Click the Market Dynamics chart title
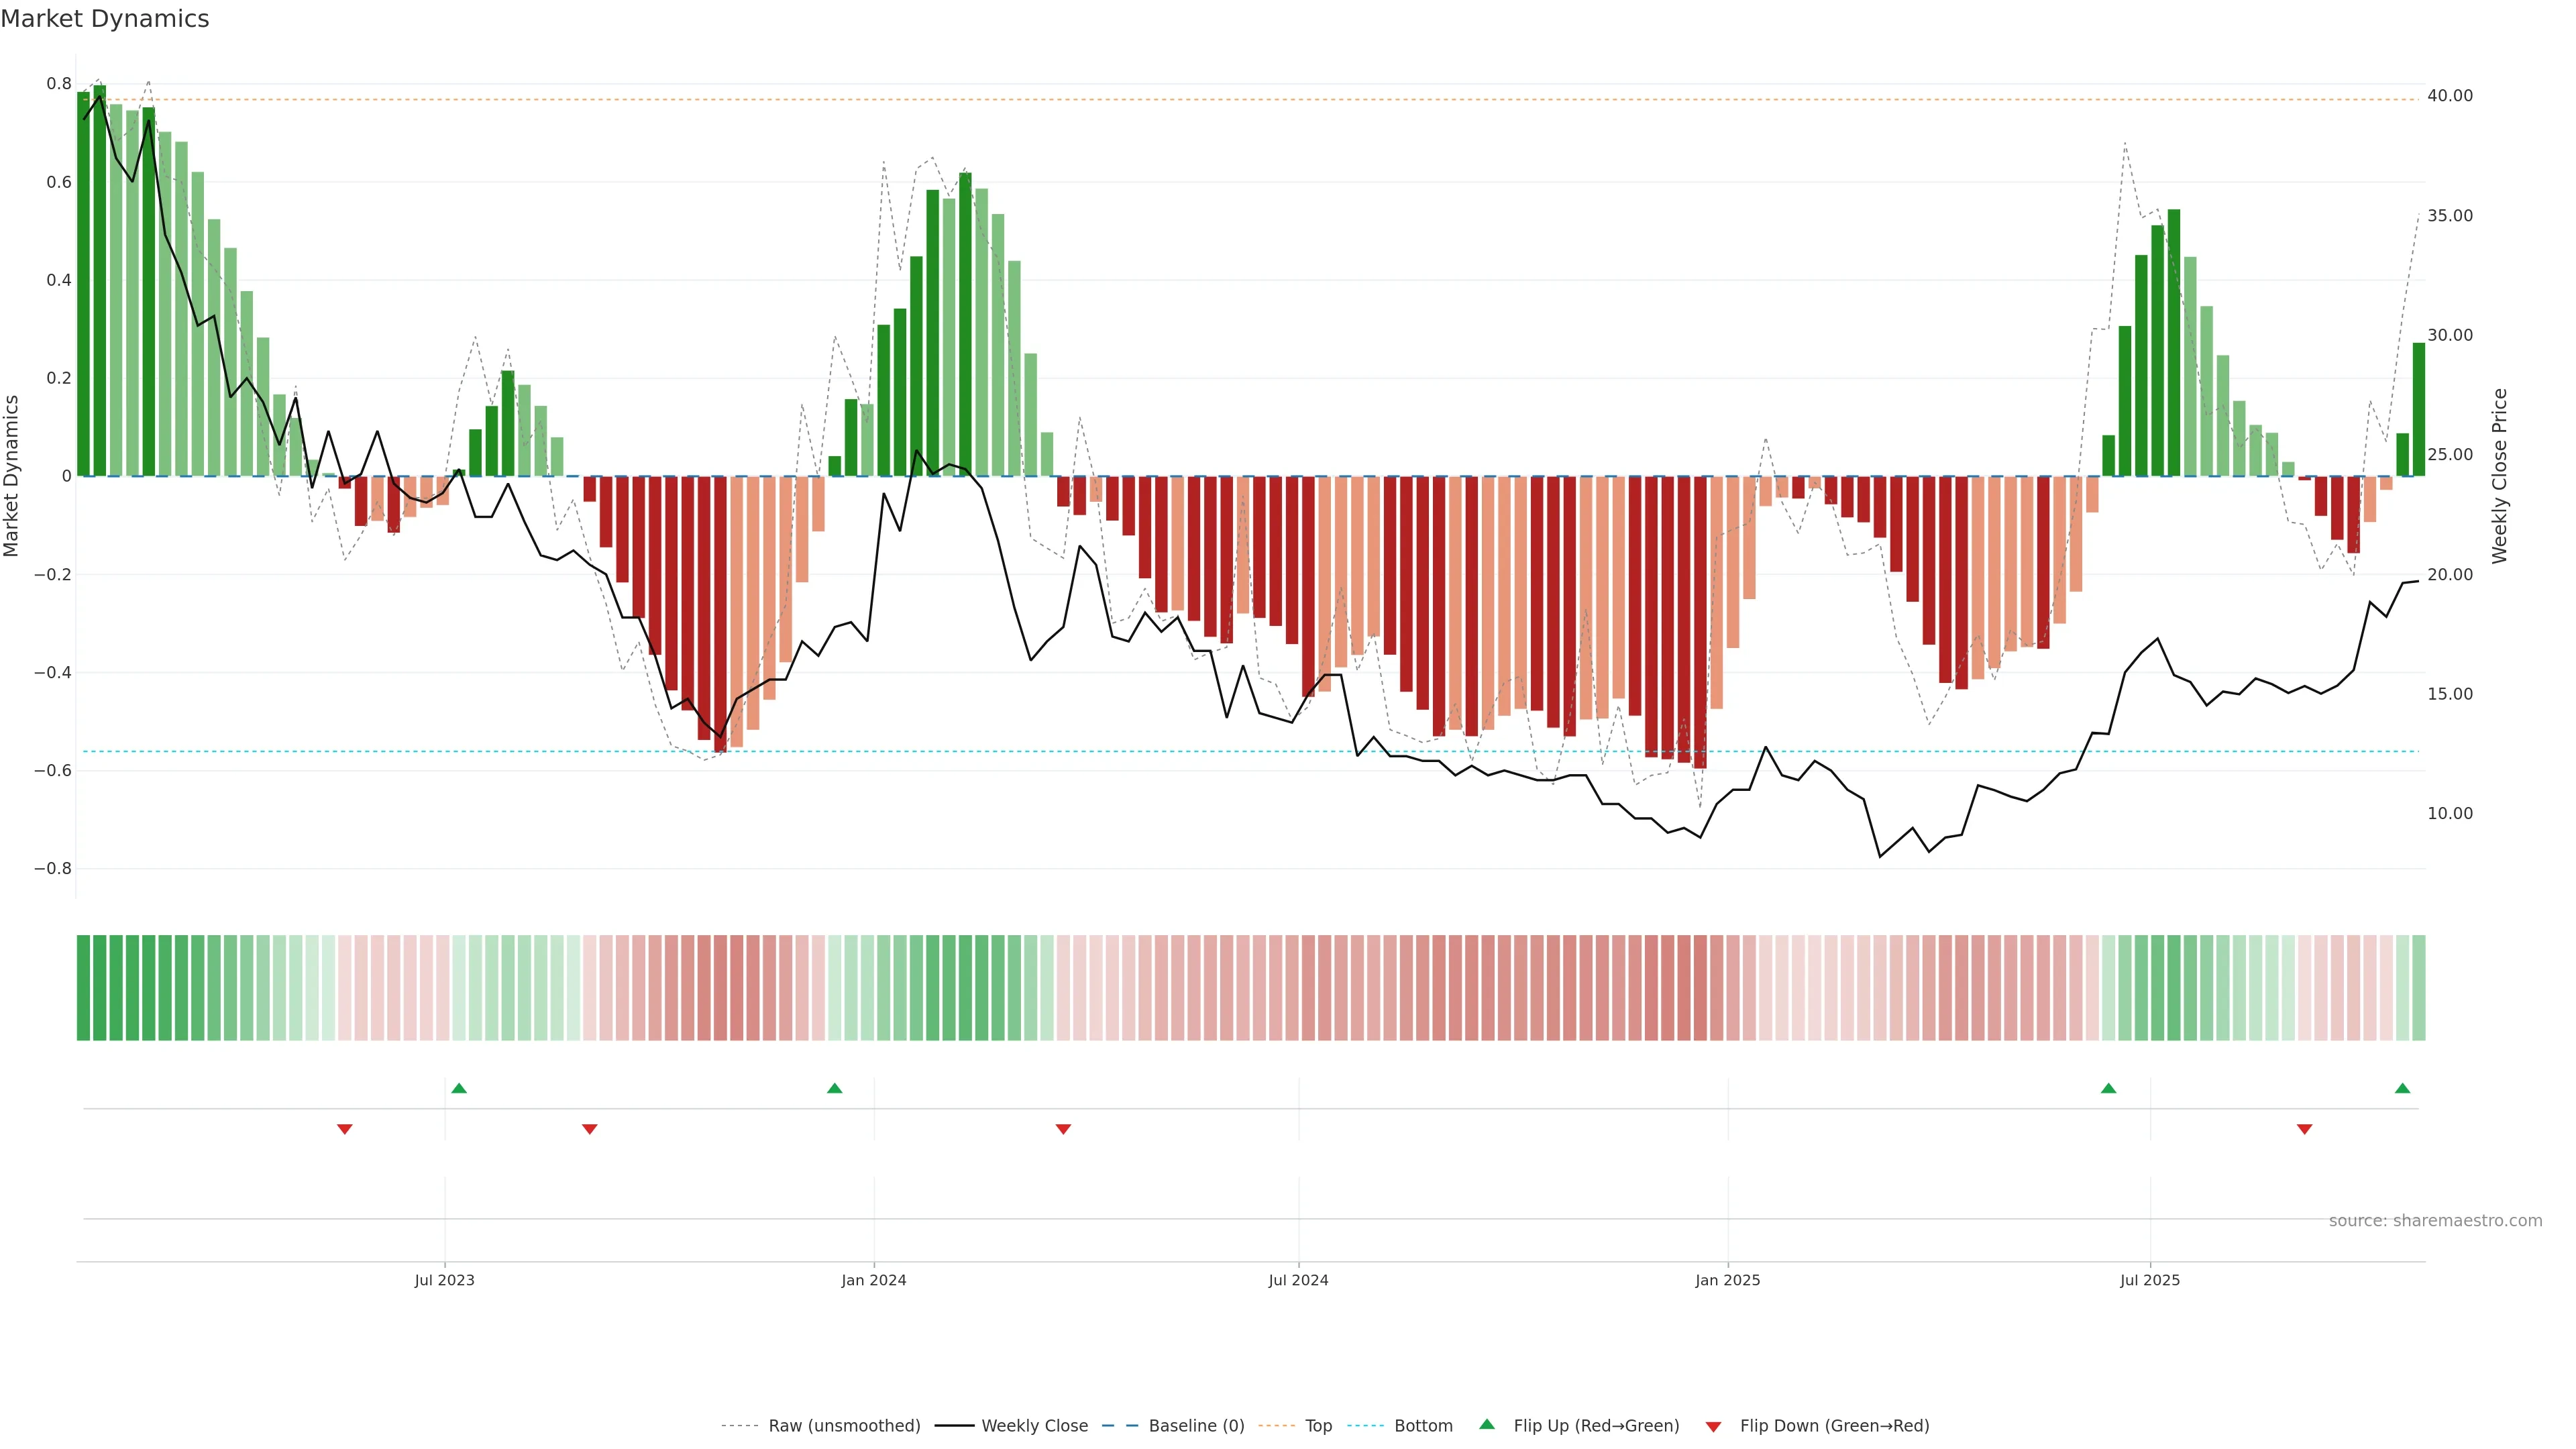Screen dimensions: 2576x1449 105,19
